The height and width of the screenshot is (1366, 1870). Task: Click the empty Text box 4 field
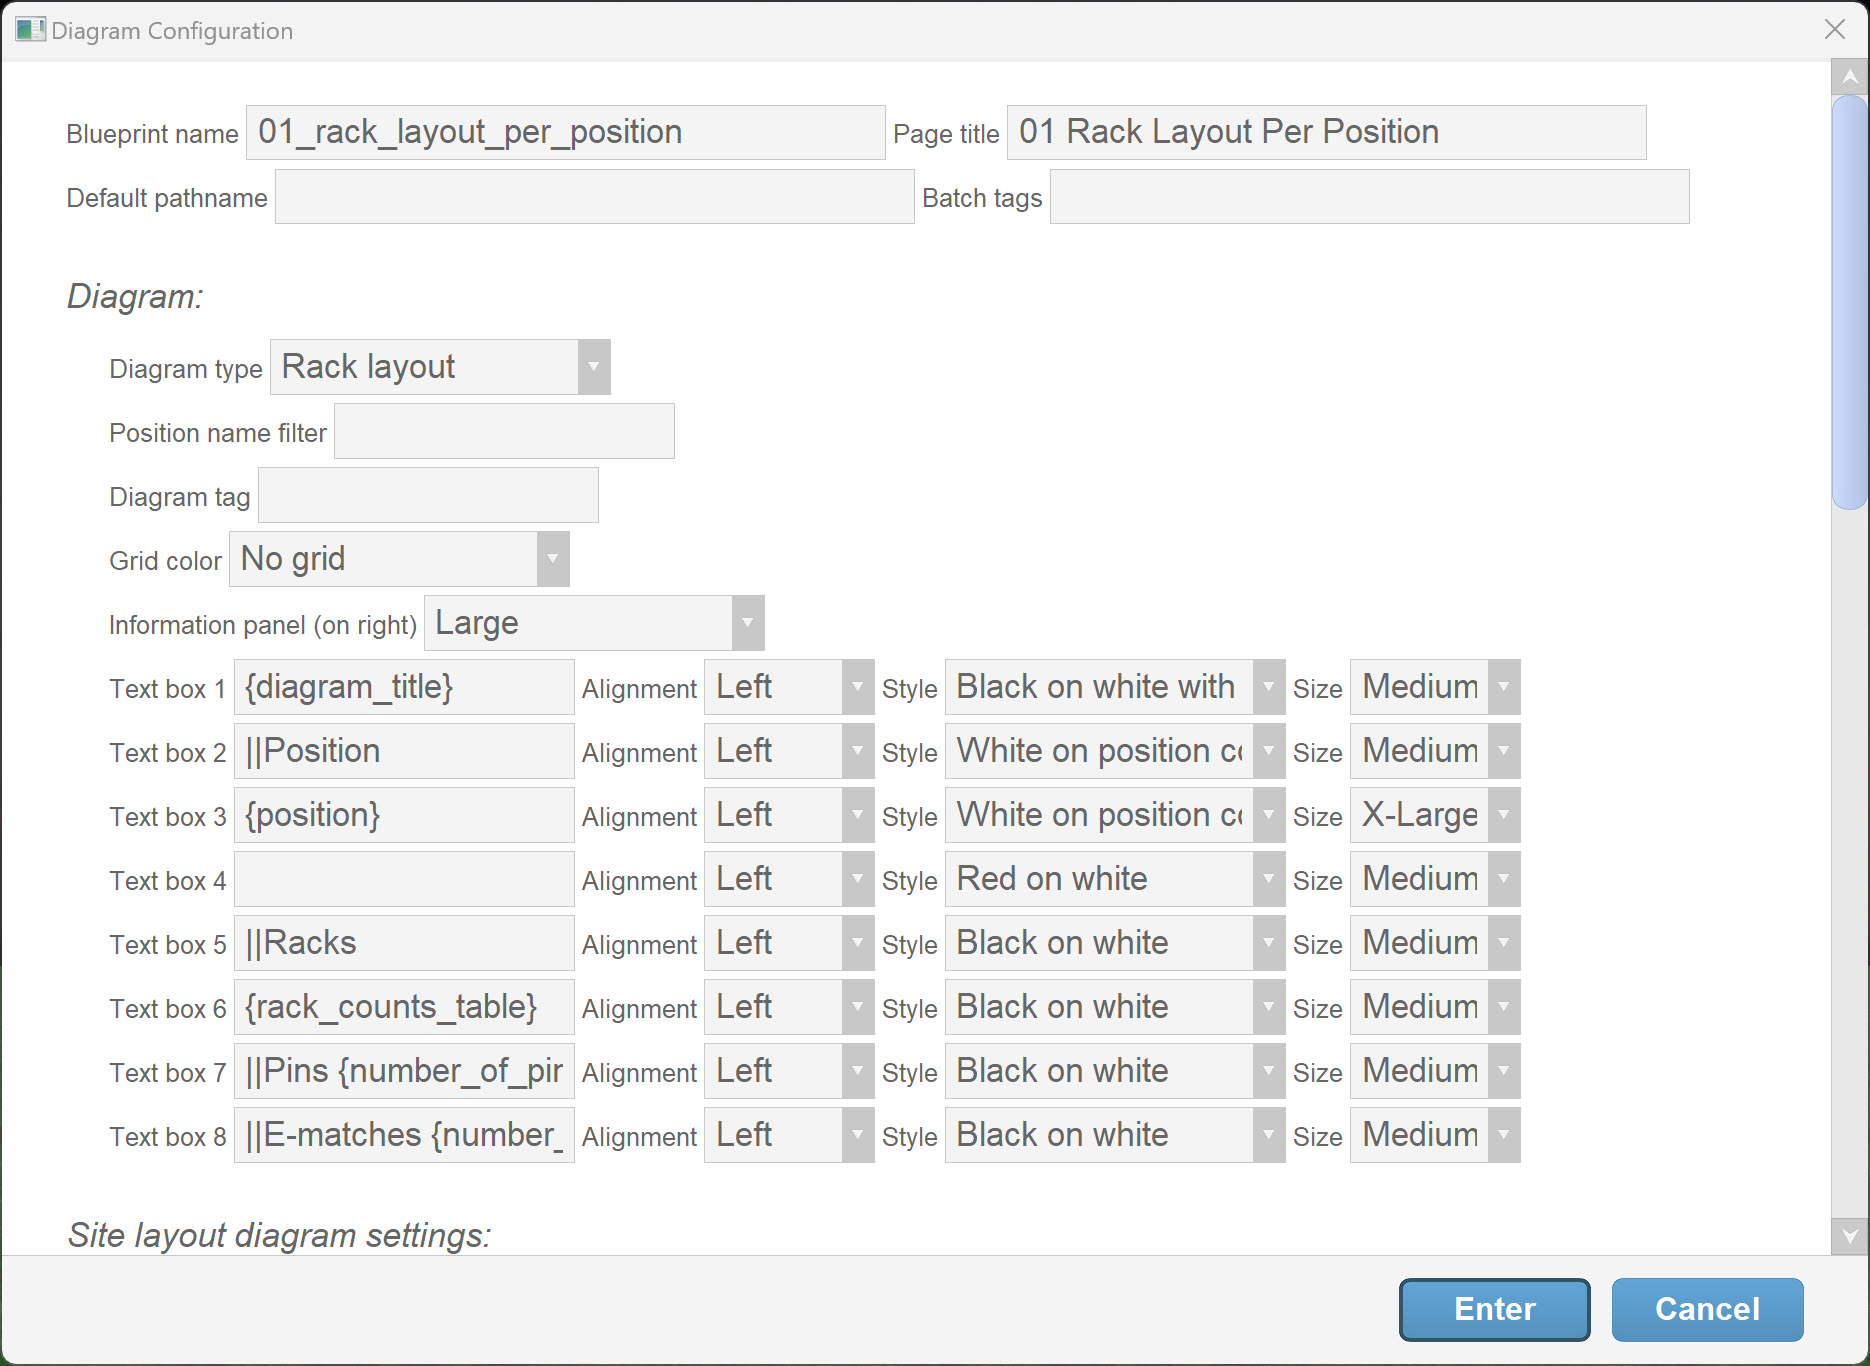tap(404, 879)
